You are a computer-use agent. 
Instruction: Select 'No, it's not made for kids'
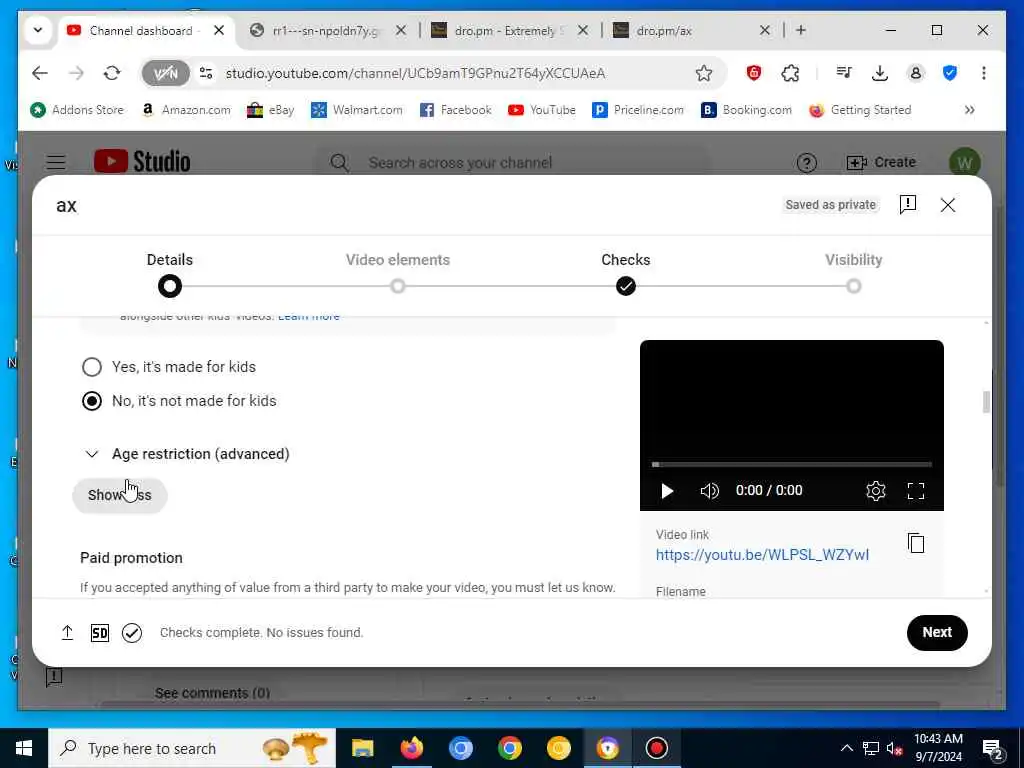(x=92, y=401)
